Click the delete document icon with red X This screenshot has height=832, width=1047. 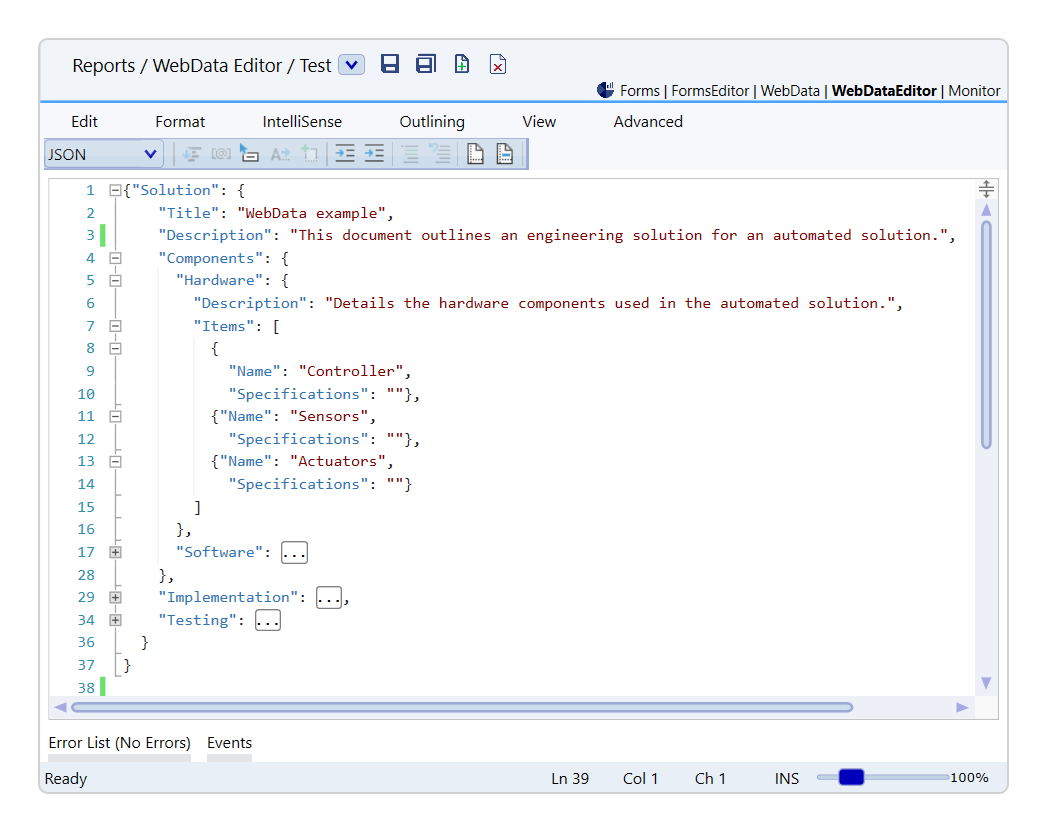(498, 65)
